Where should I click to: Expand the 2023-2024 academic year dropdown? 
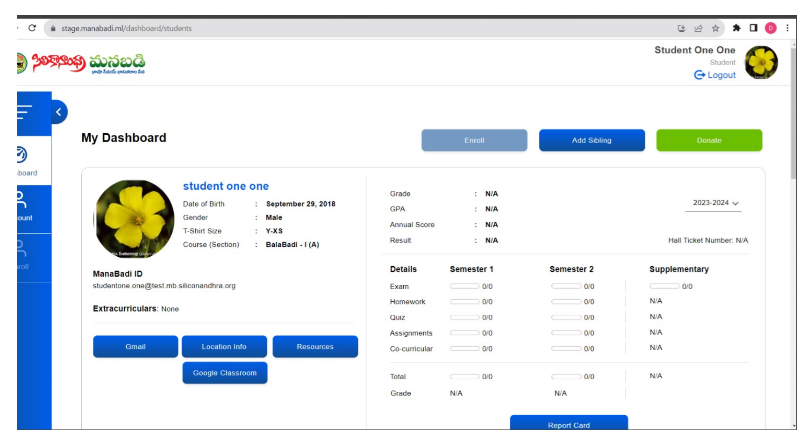(716, 203)
